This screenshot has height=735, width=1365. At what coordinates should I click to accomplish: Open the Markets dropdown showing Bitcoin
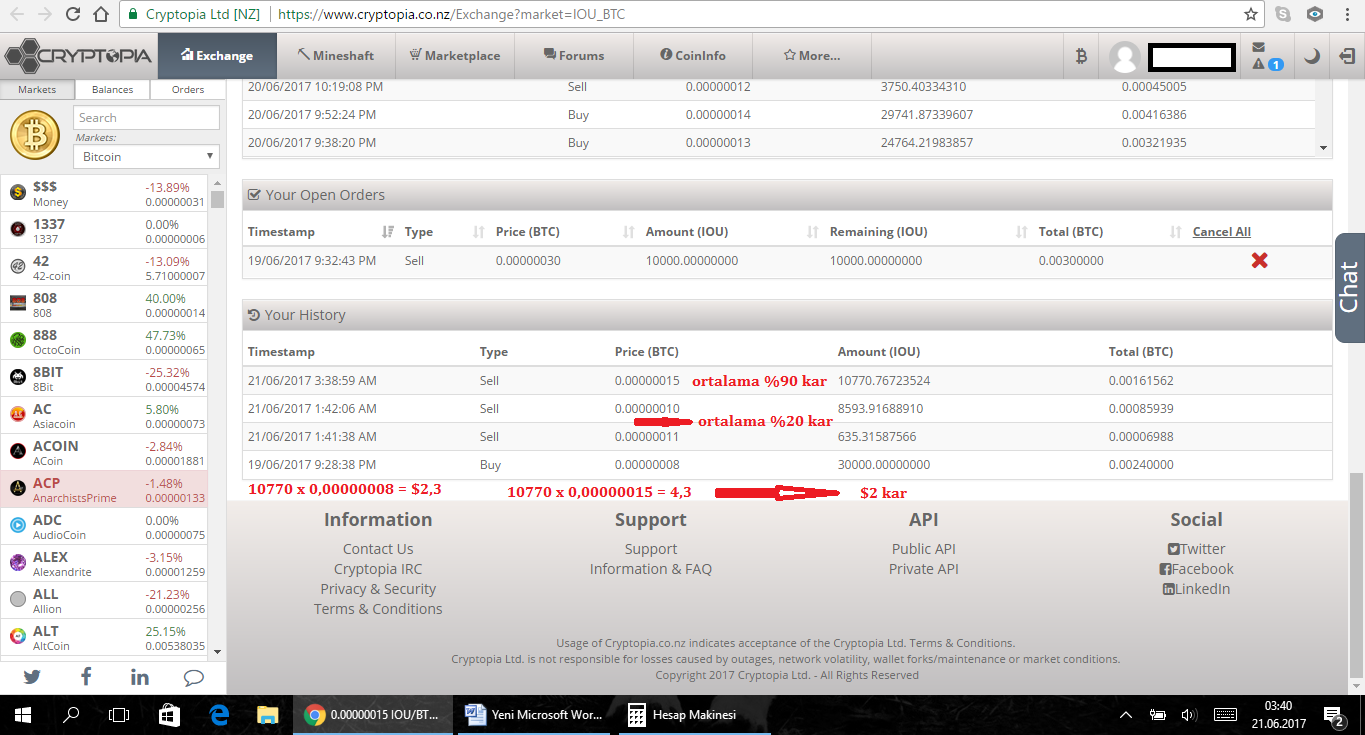point(146,157)
